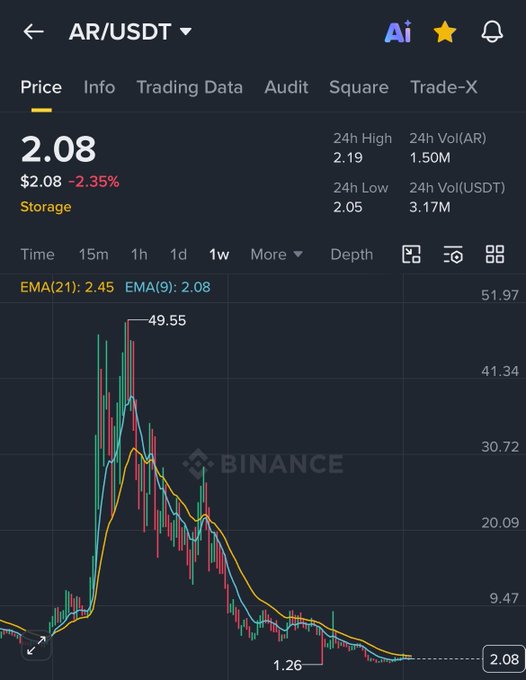Tap the Storage category tag
This screenshot has height=680, width=526.
pyautogui.click(x=46, y=207)
